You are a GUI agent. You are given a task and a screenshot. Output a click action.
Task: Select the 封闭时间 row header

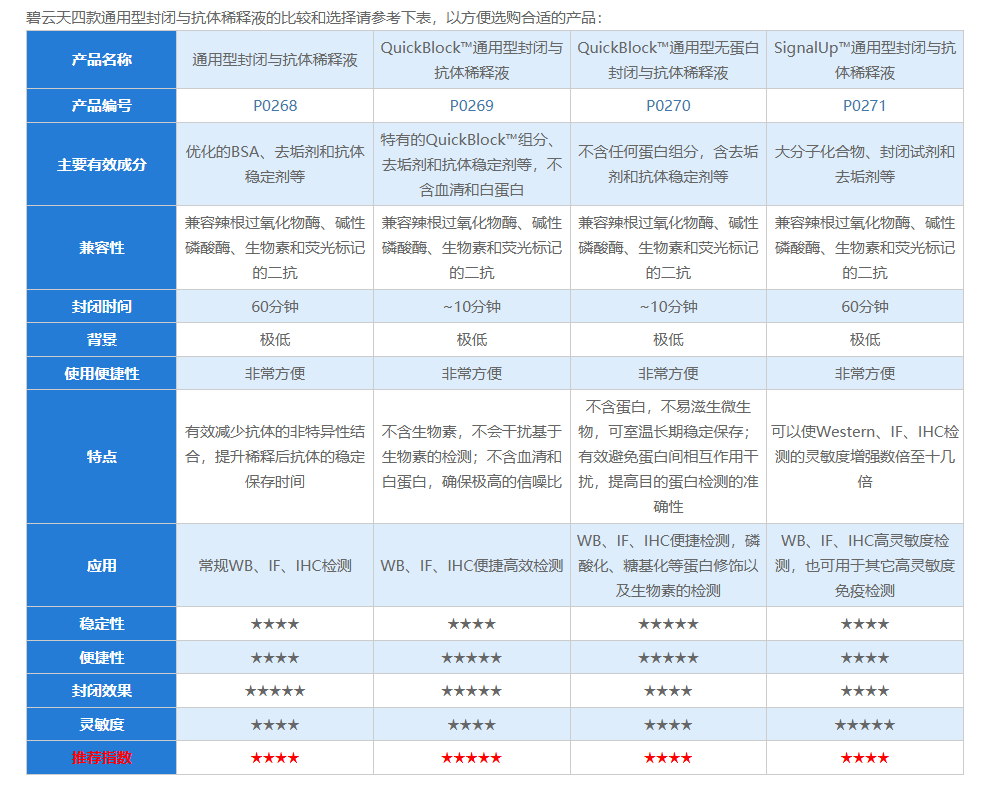(100, 305)
